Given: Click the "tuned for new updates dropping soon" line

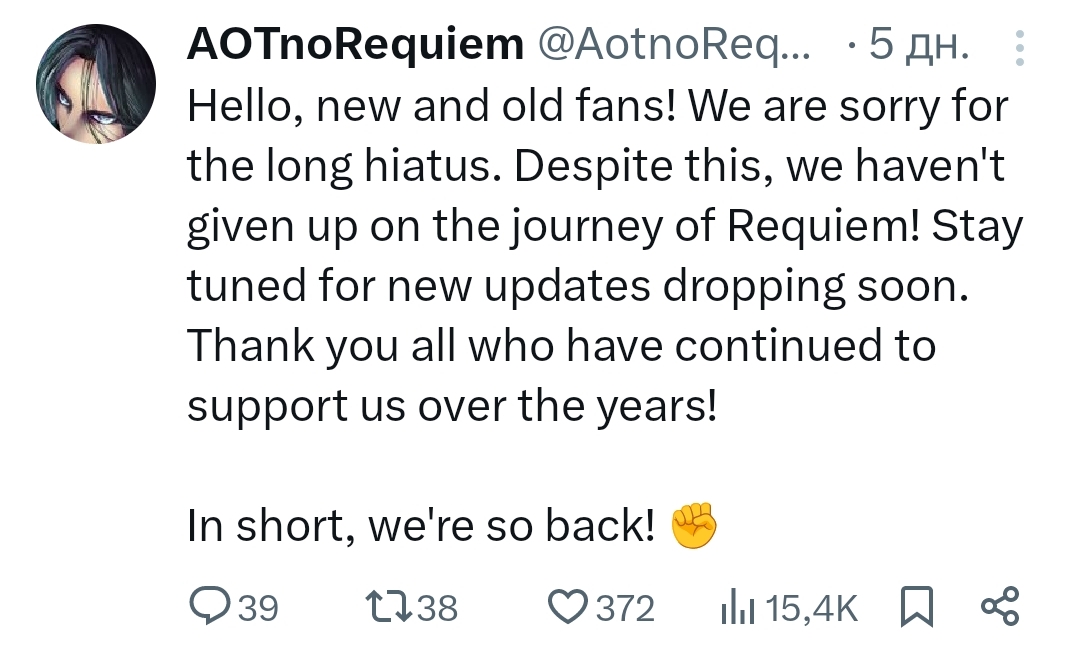Looking at the screenshot, I should (x=578, y=287).
